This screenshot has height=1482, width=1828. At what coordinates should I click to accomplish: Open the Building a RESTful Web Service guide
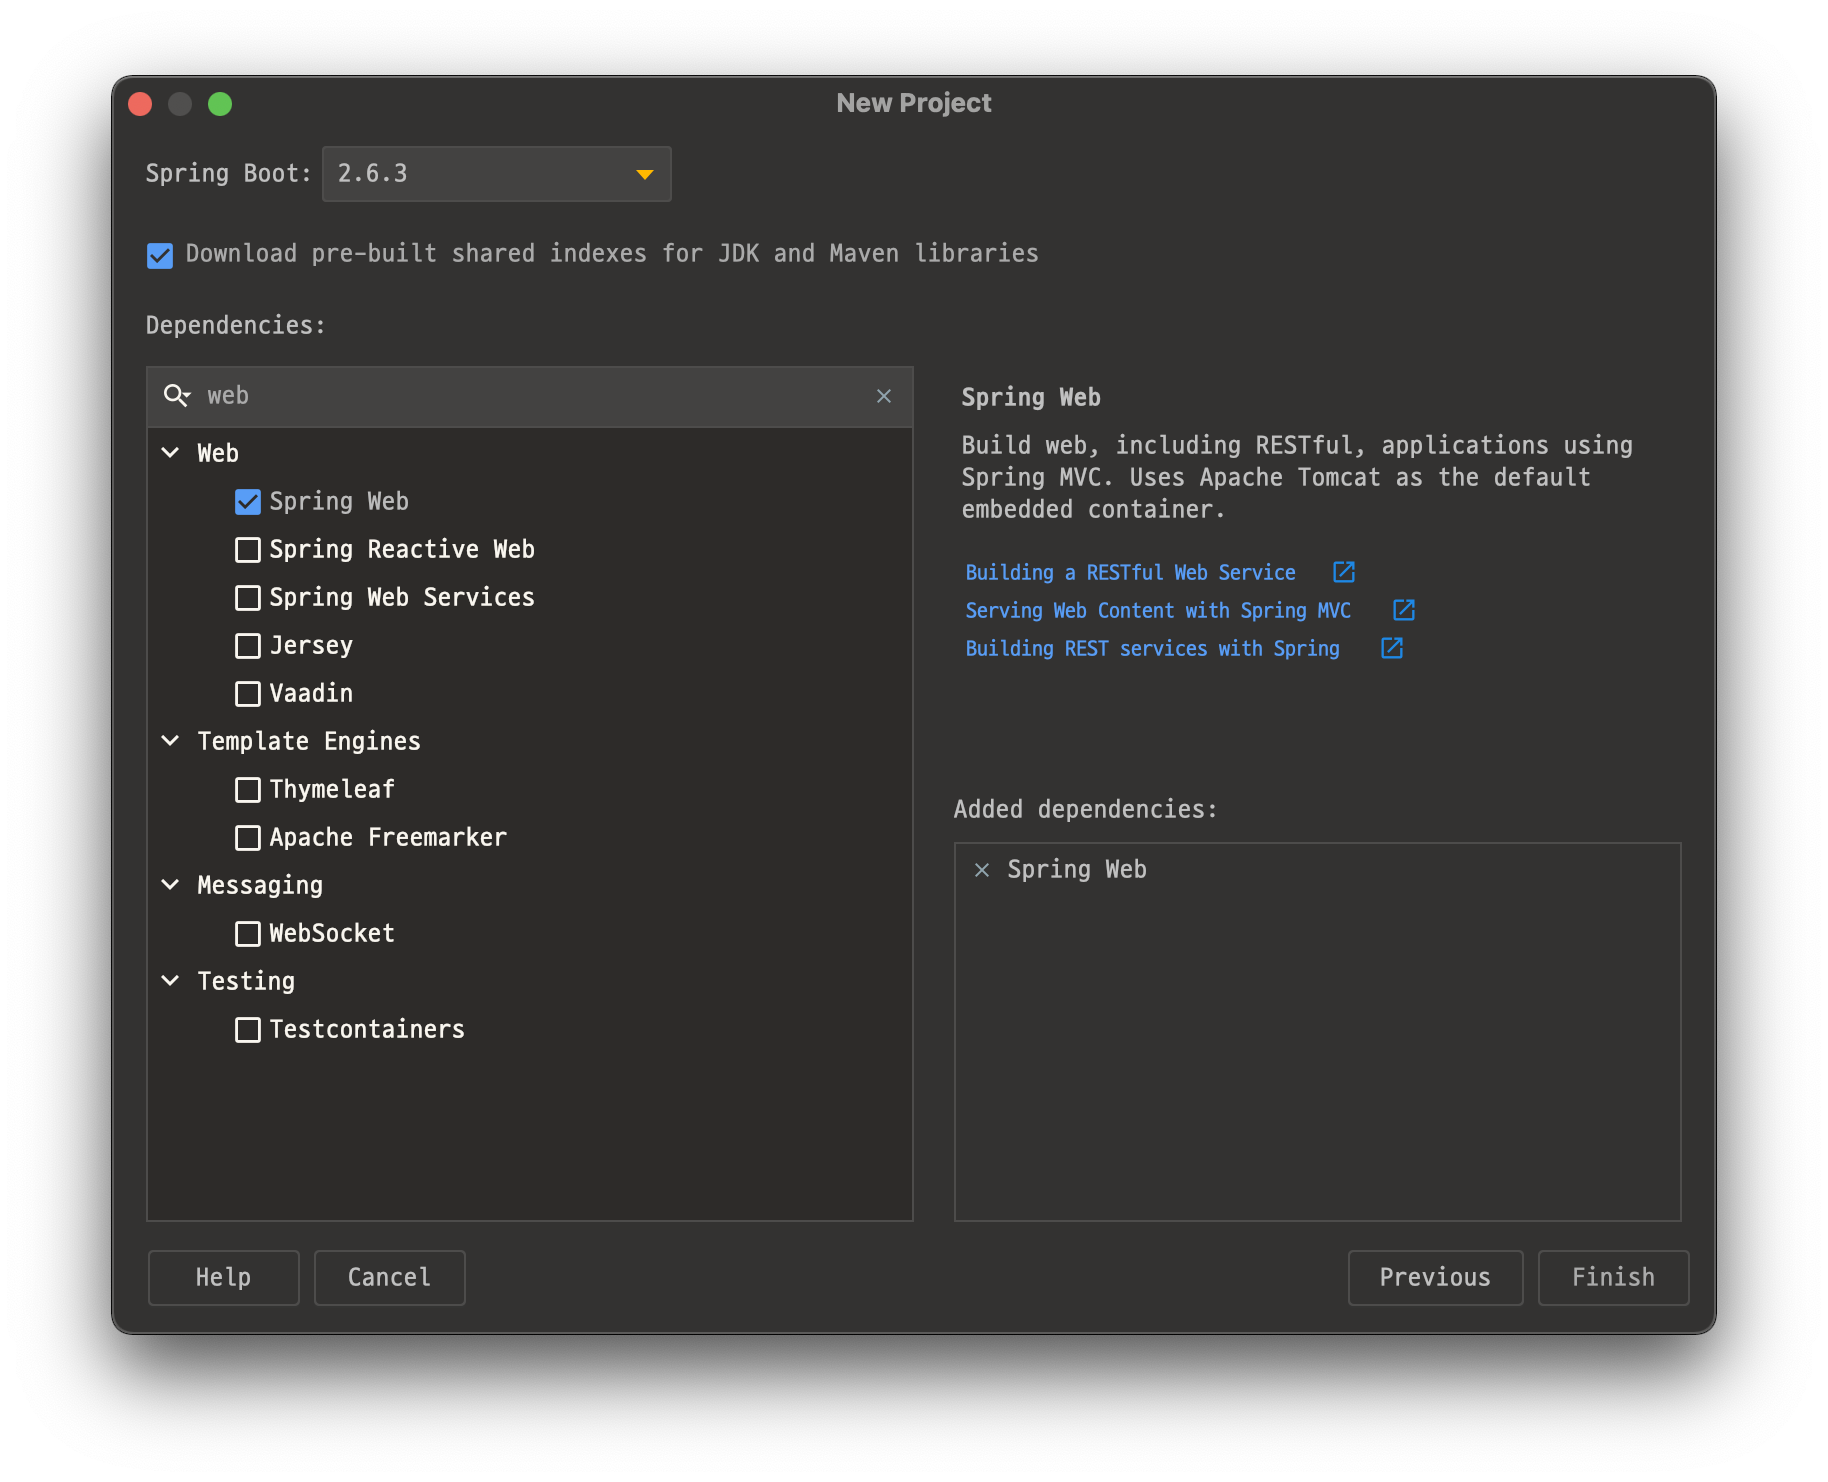click(1130, 572)
